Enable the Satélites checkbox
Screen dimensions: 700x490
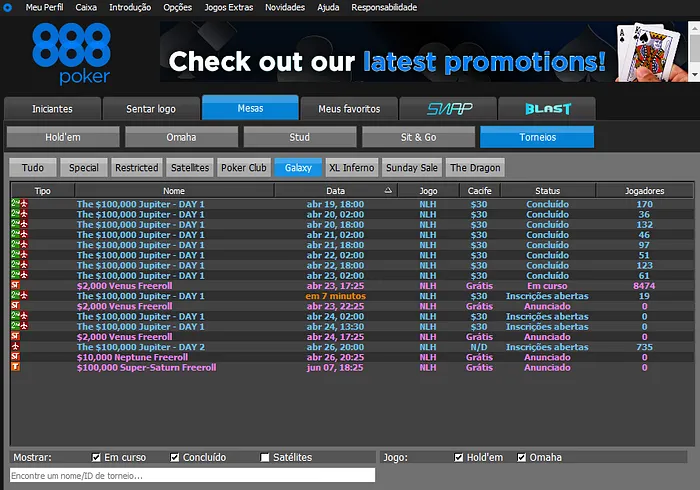(x=265, y=457)
